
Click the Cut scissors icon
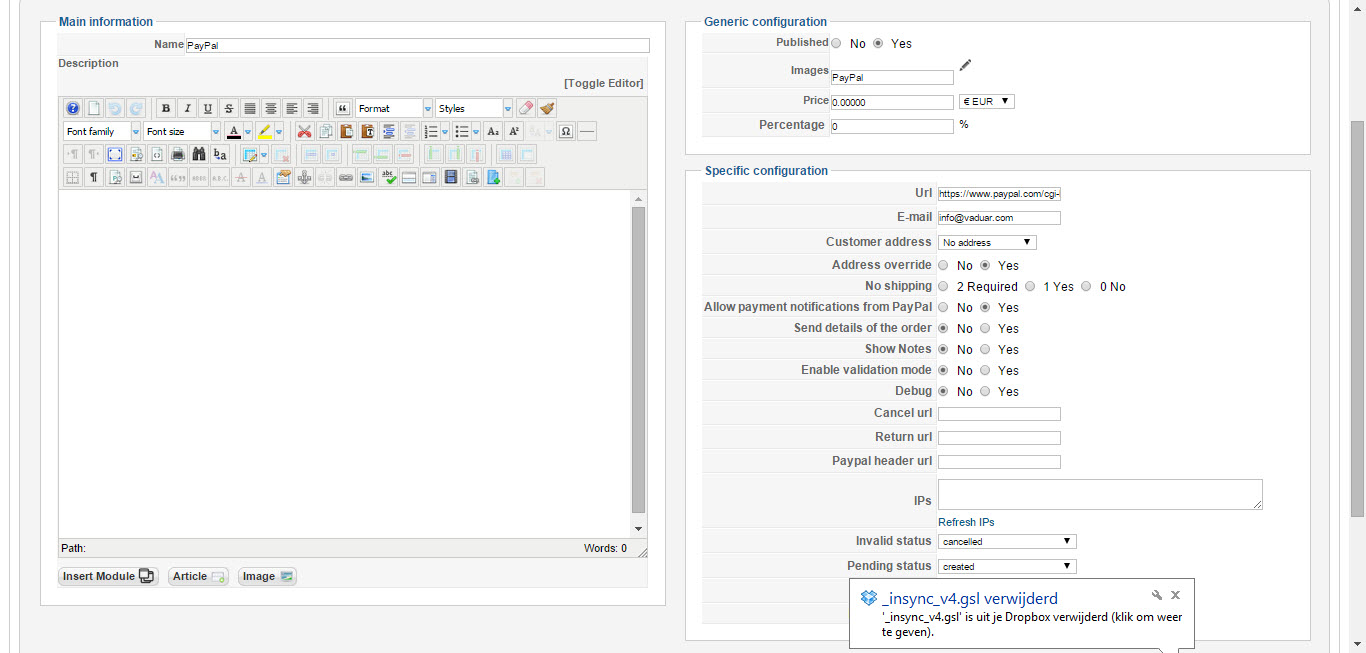coord(305,131)
